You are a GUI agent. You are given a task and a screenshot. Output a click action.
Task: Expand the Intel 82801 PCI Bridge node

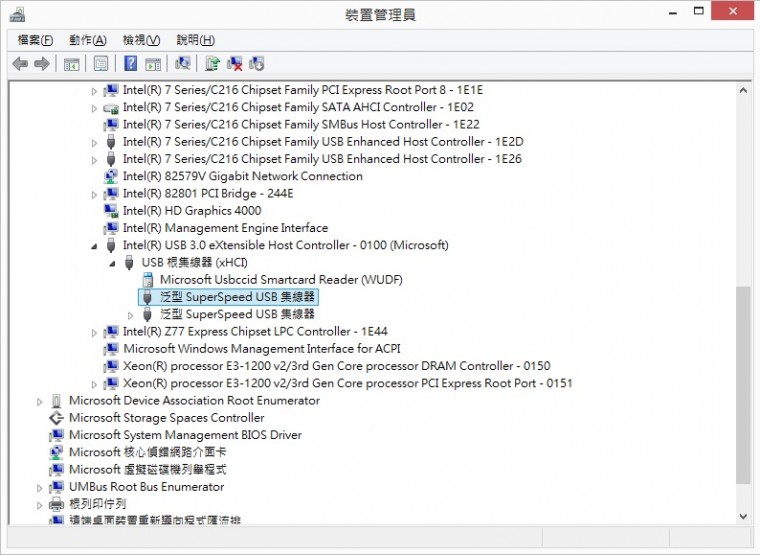(x=94, y=195)
